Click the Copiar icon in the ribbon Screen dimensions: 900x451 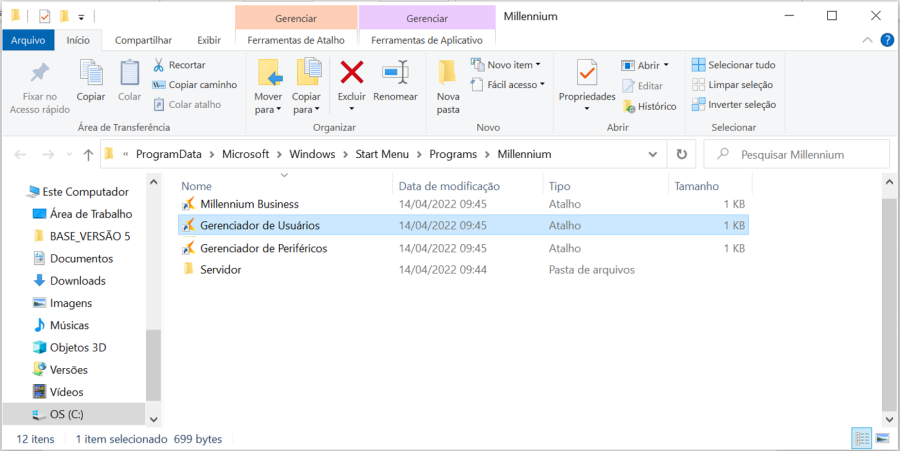(91, 73)
